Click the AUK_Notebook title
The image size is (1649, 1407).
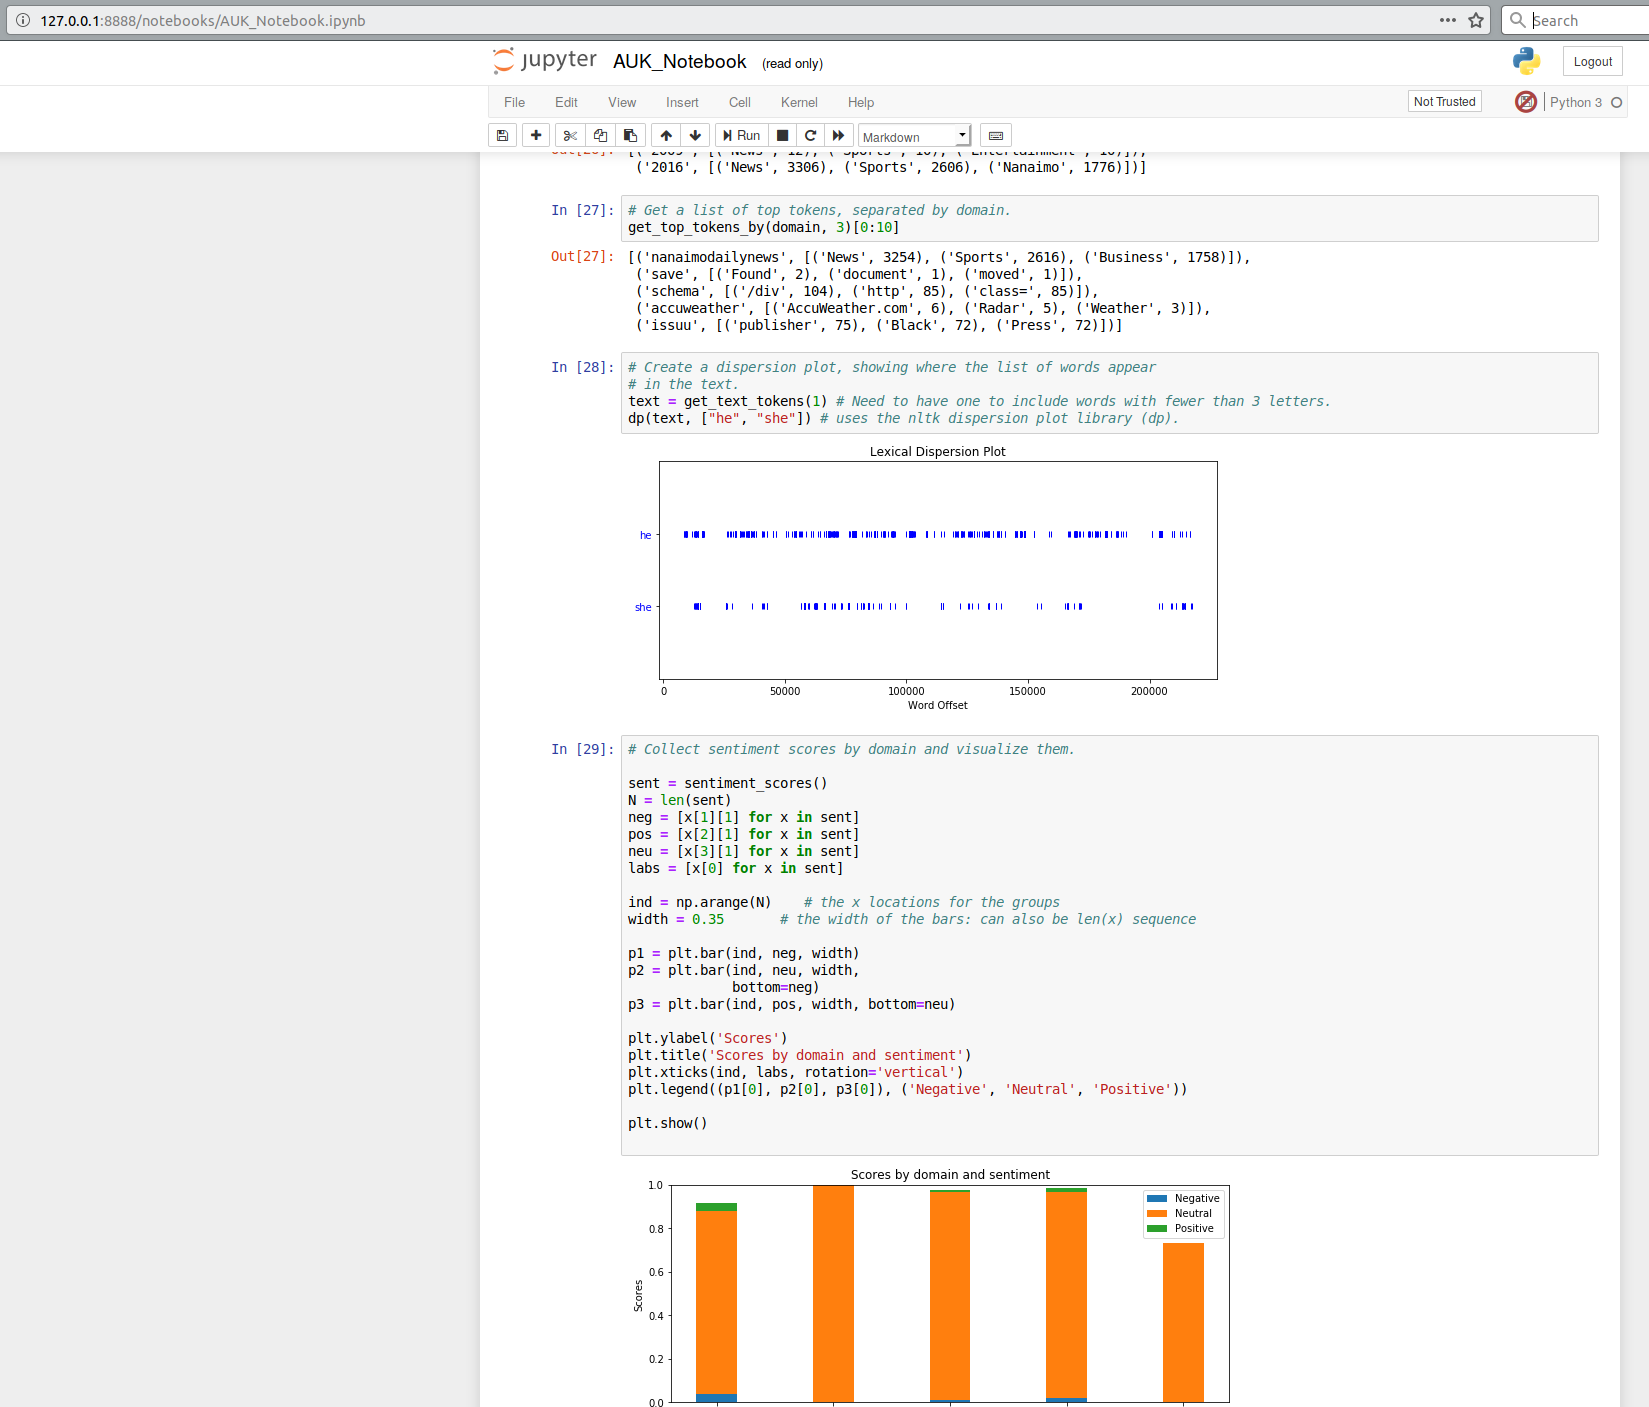[680, 62]
